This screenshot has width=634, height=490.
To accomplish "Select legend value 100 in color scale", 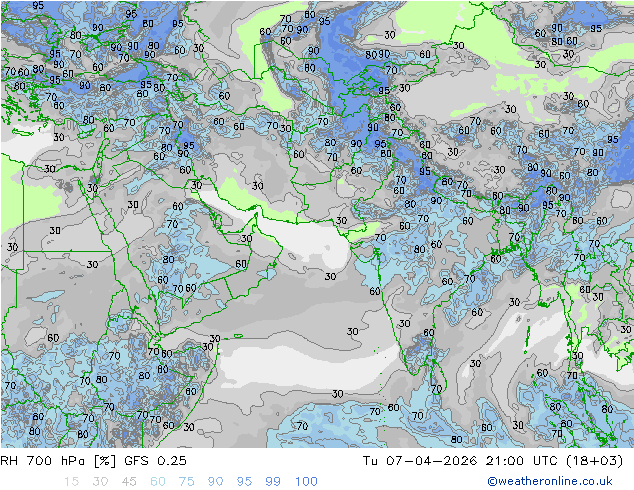I will tap(306, 482).
